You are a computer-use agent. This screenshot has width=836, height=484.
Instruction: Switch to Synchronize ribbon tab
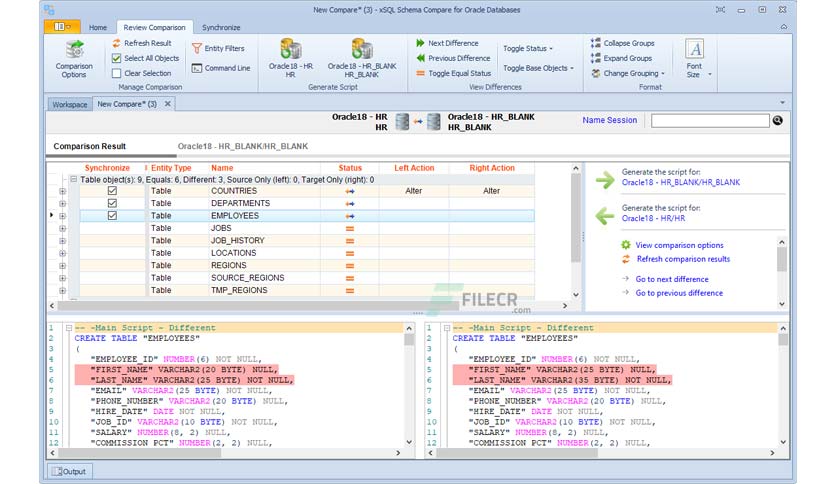click(x=221, y=28)
